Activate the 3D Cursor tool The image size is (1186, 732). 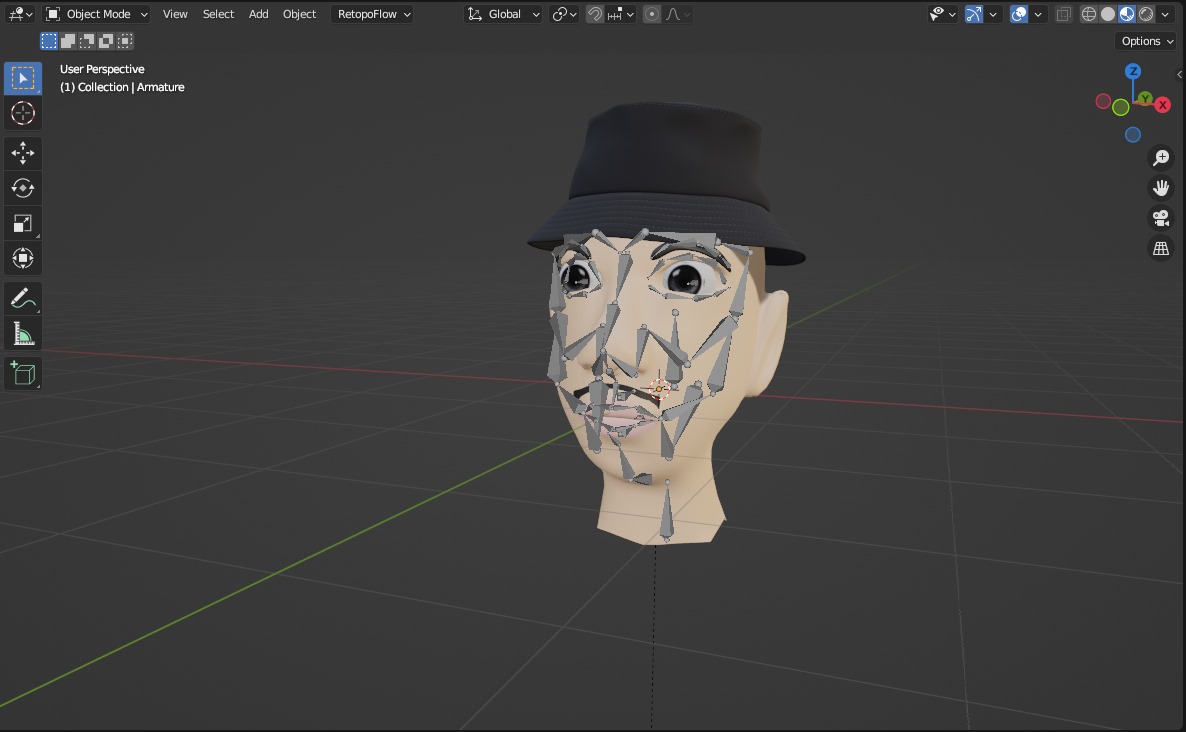(23, 113)
